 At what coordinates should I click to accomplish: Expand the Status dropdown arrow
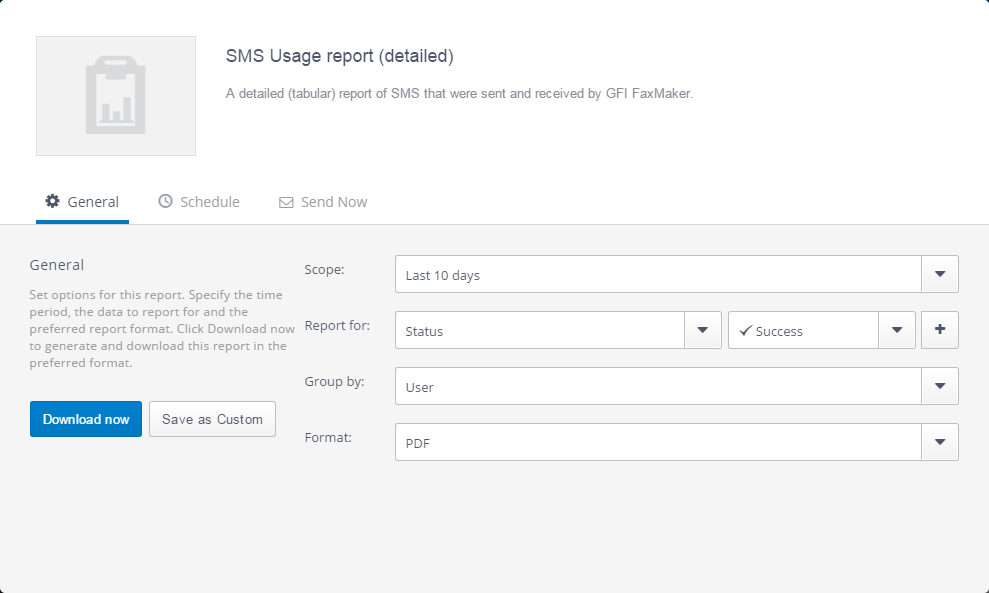703,330
